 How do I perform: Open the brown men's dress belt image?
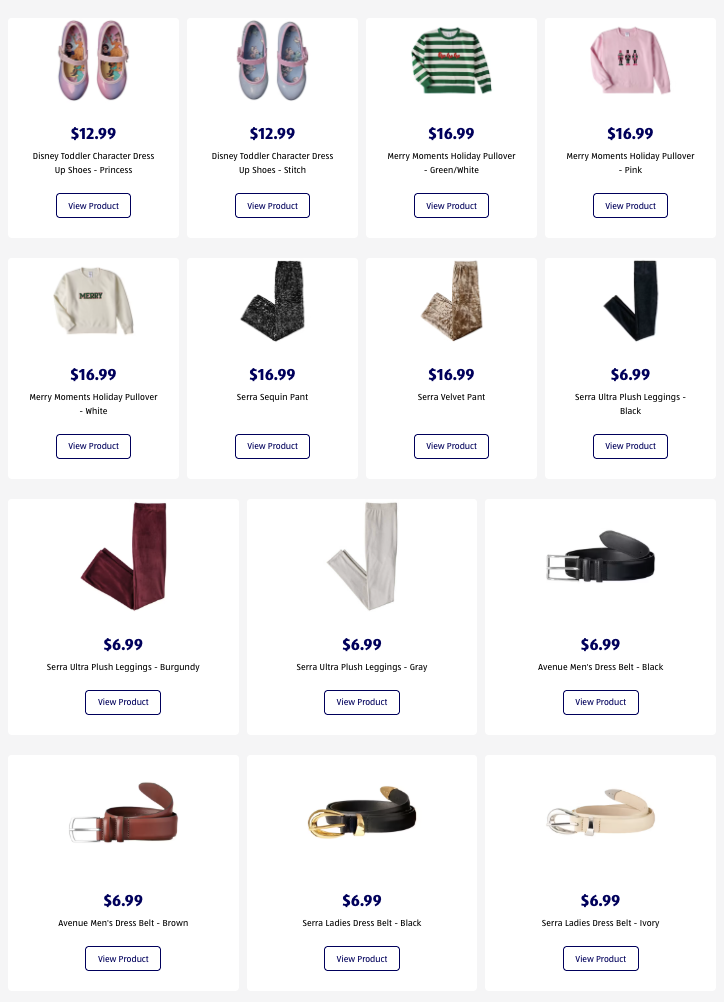click(x=123, y=812)
